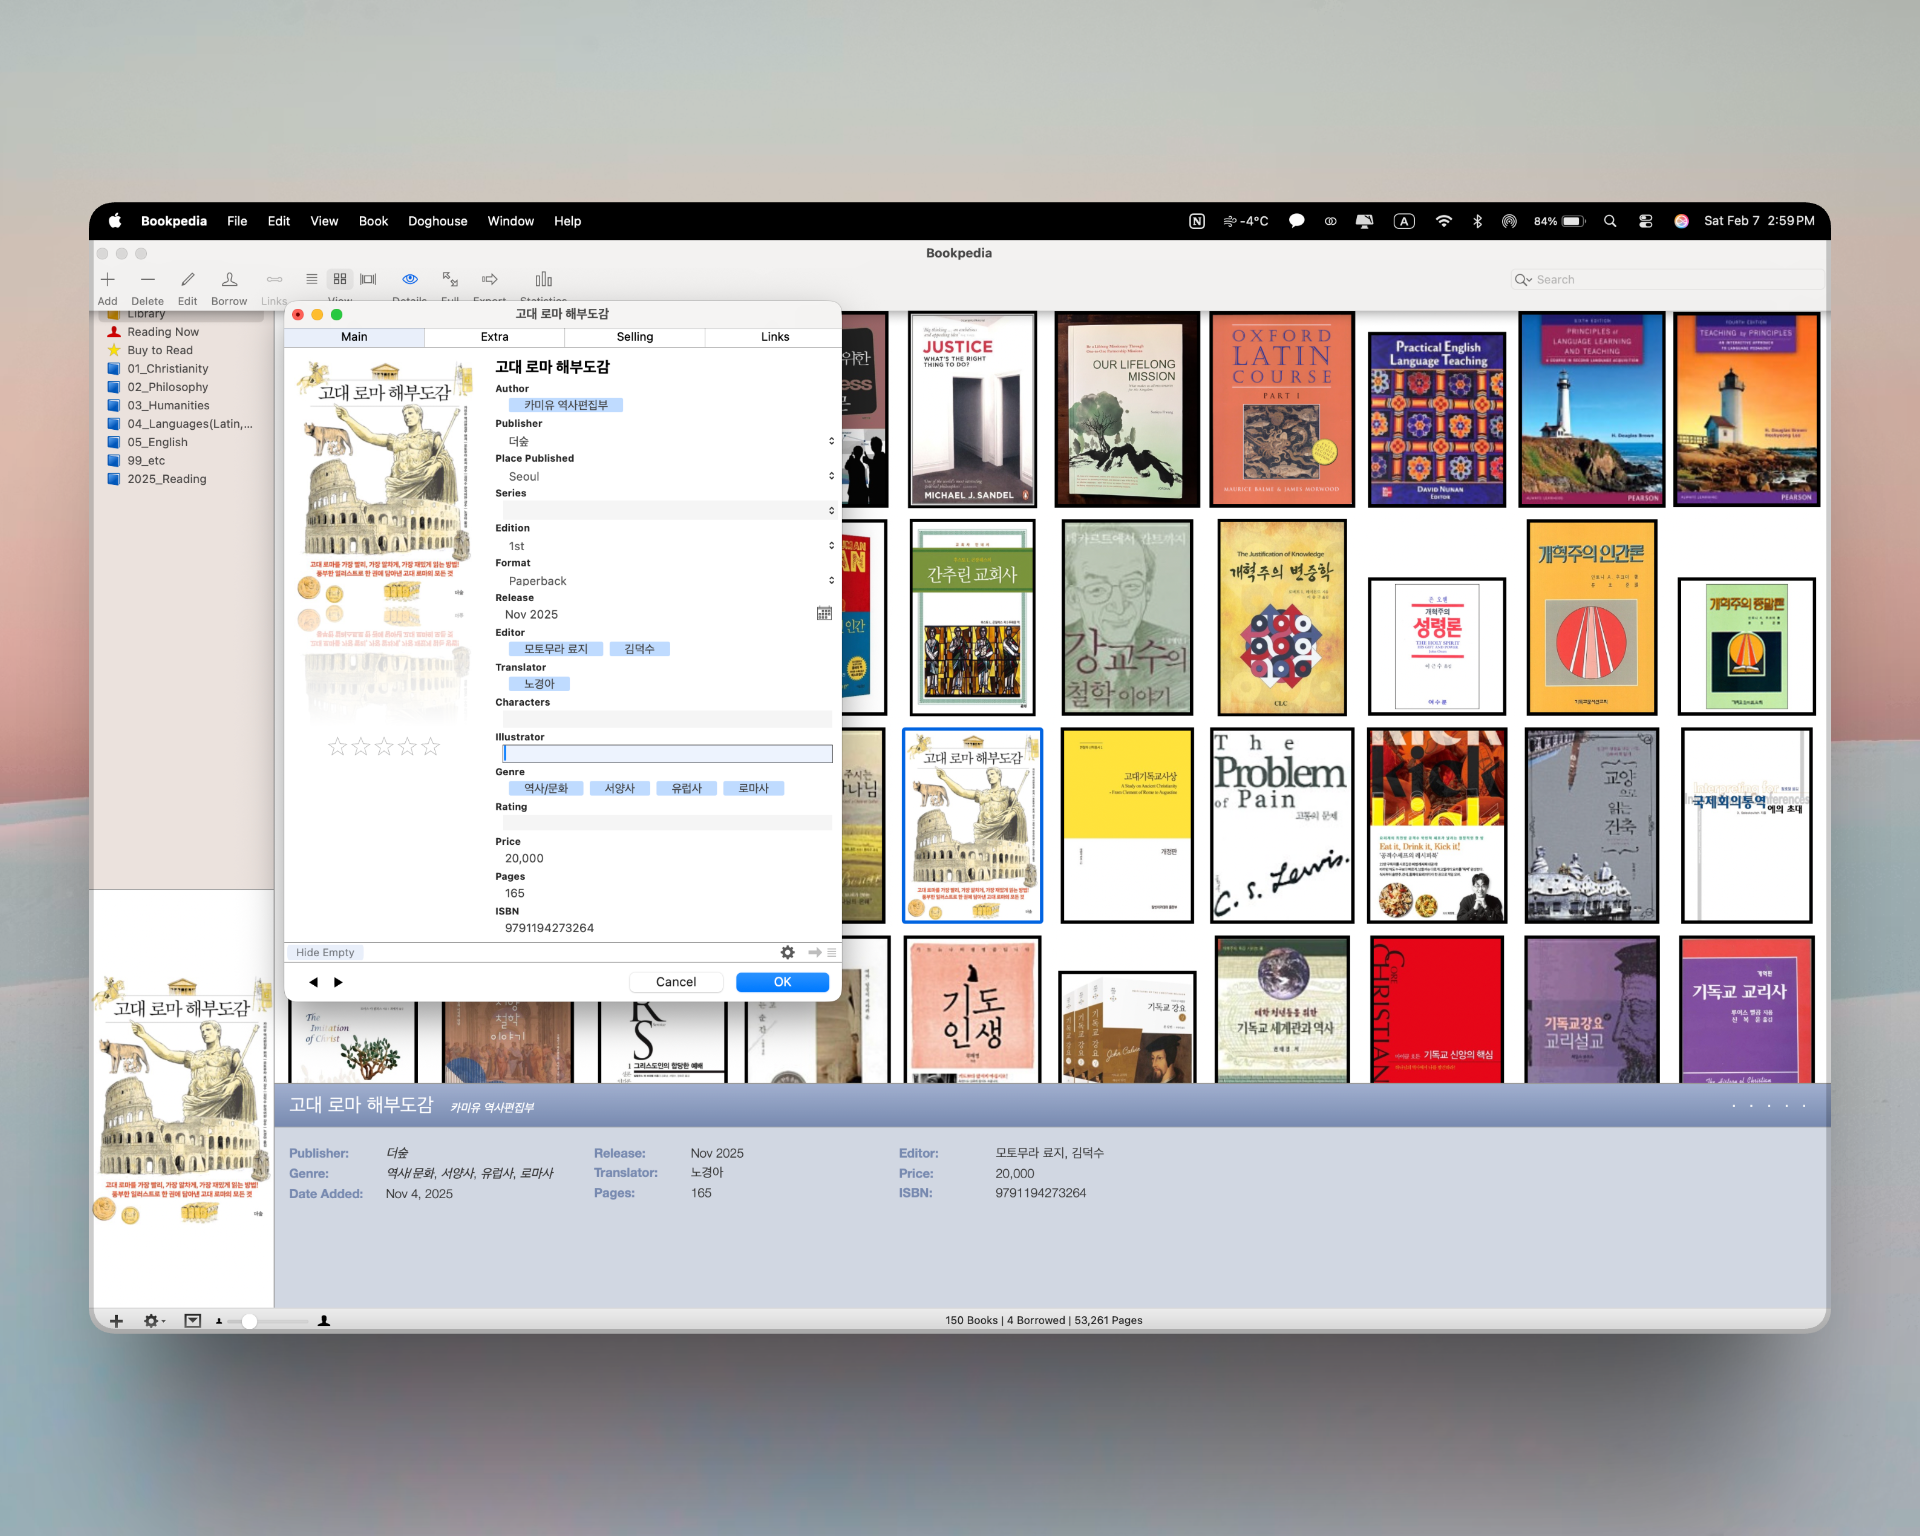The width and height of the screenshot is (1920, 1536).
Task: Click the Add book toolbar icon
Action: click(x=108, y=280)
